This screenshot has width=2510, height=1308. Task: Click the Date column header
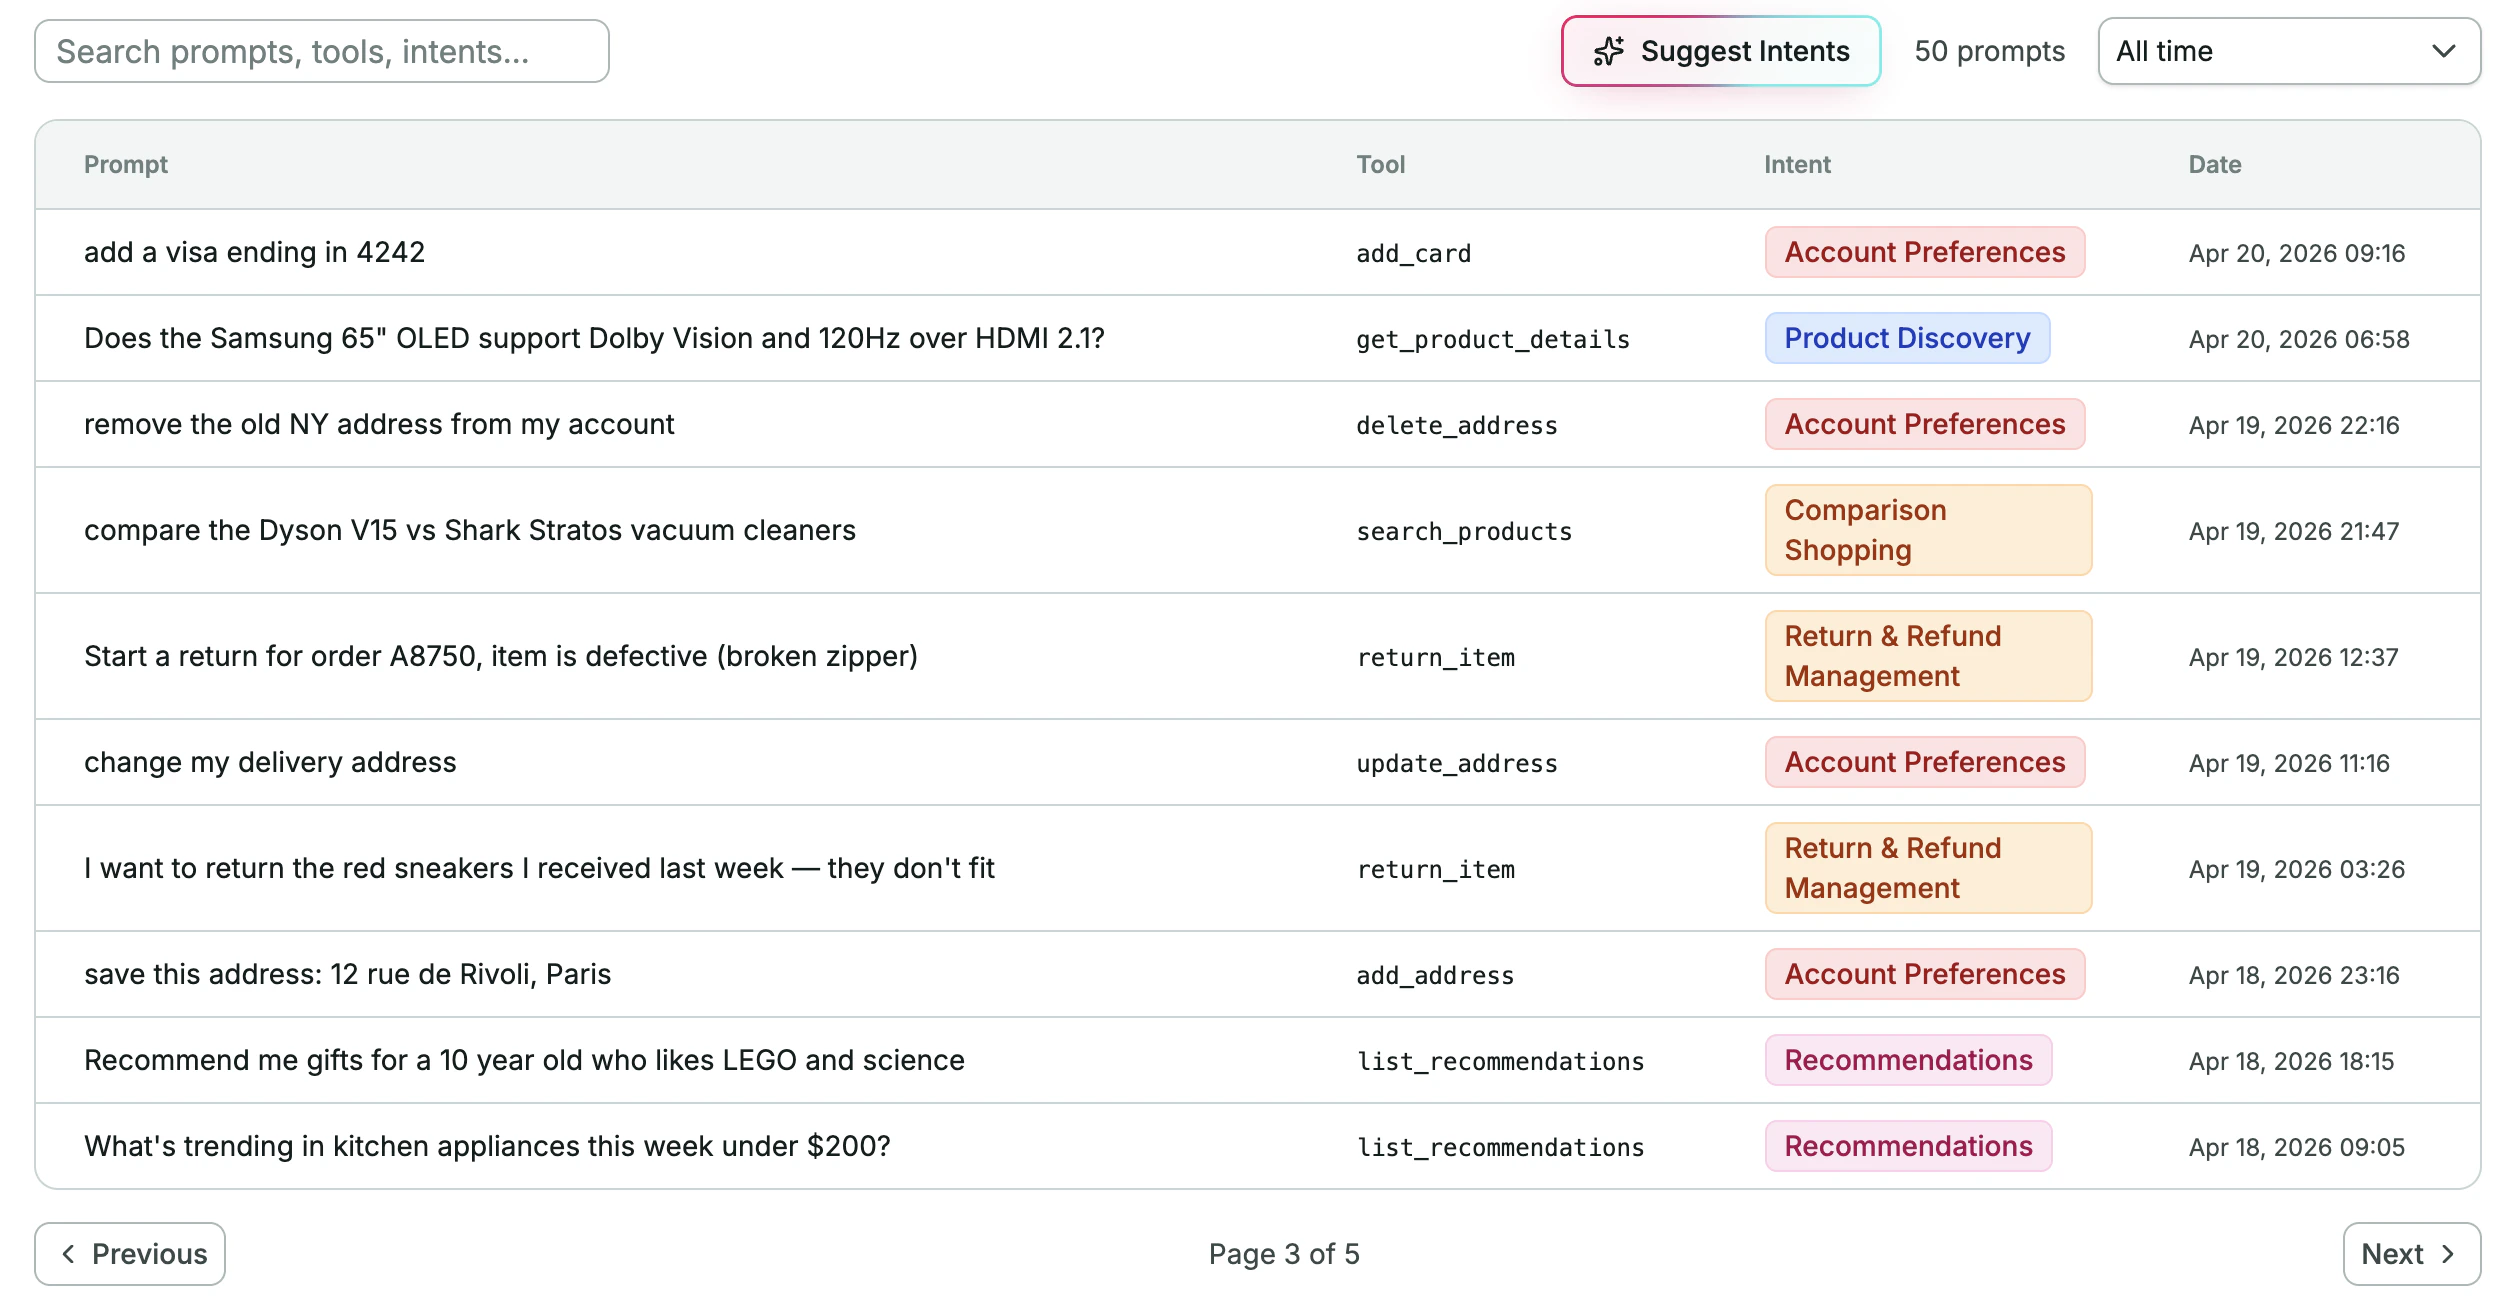click(2215, 165)
